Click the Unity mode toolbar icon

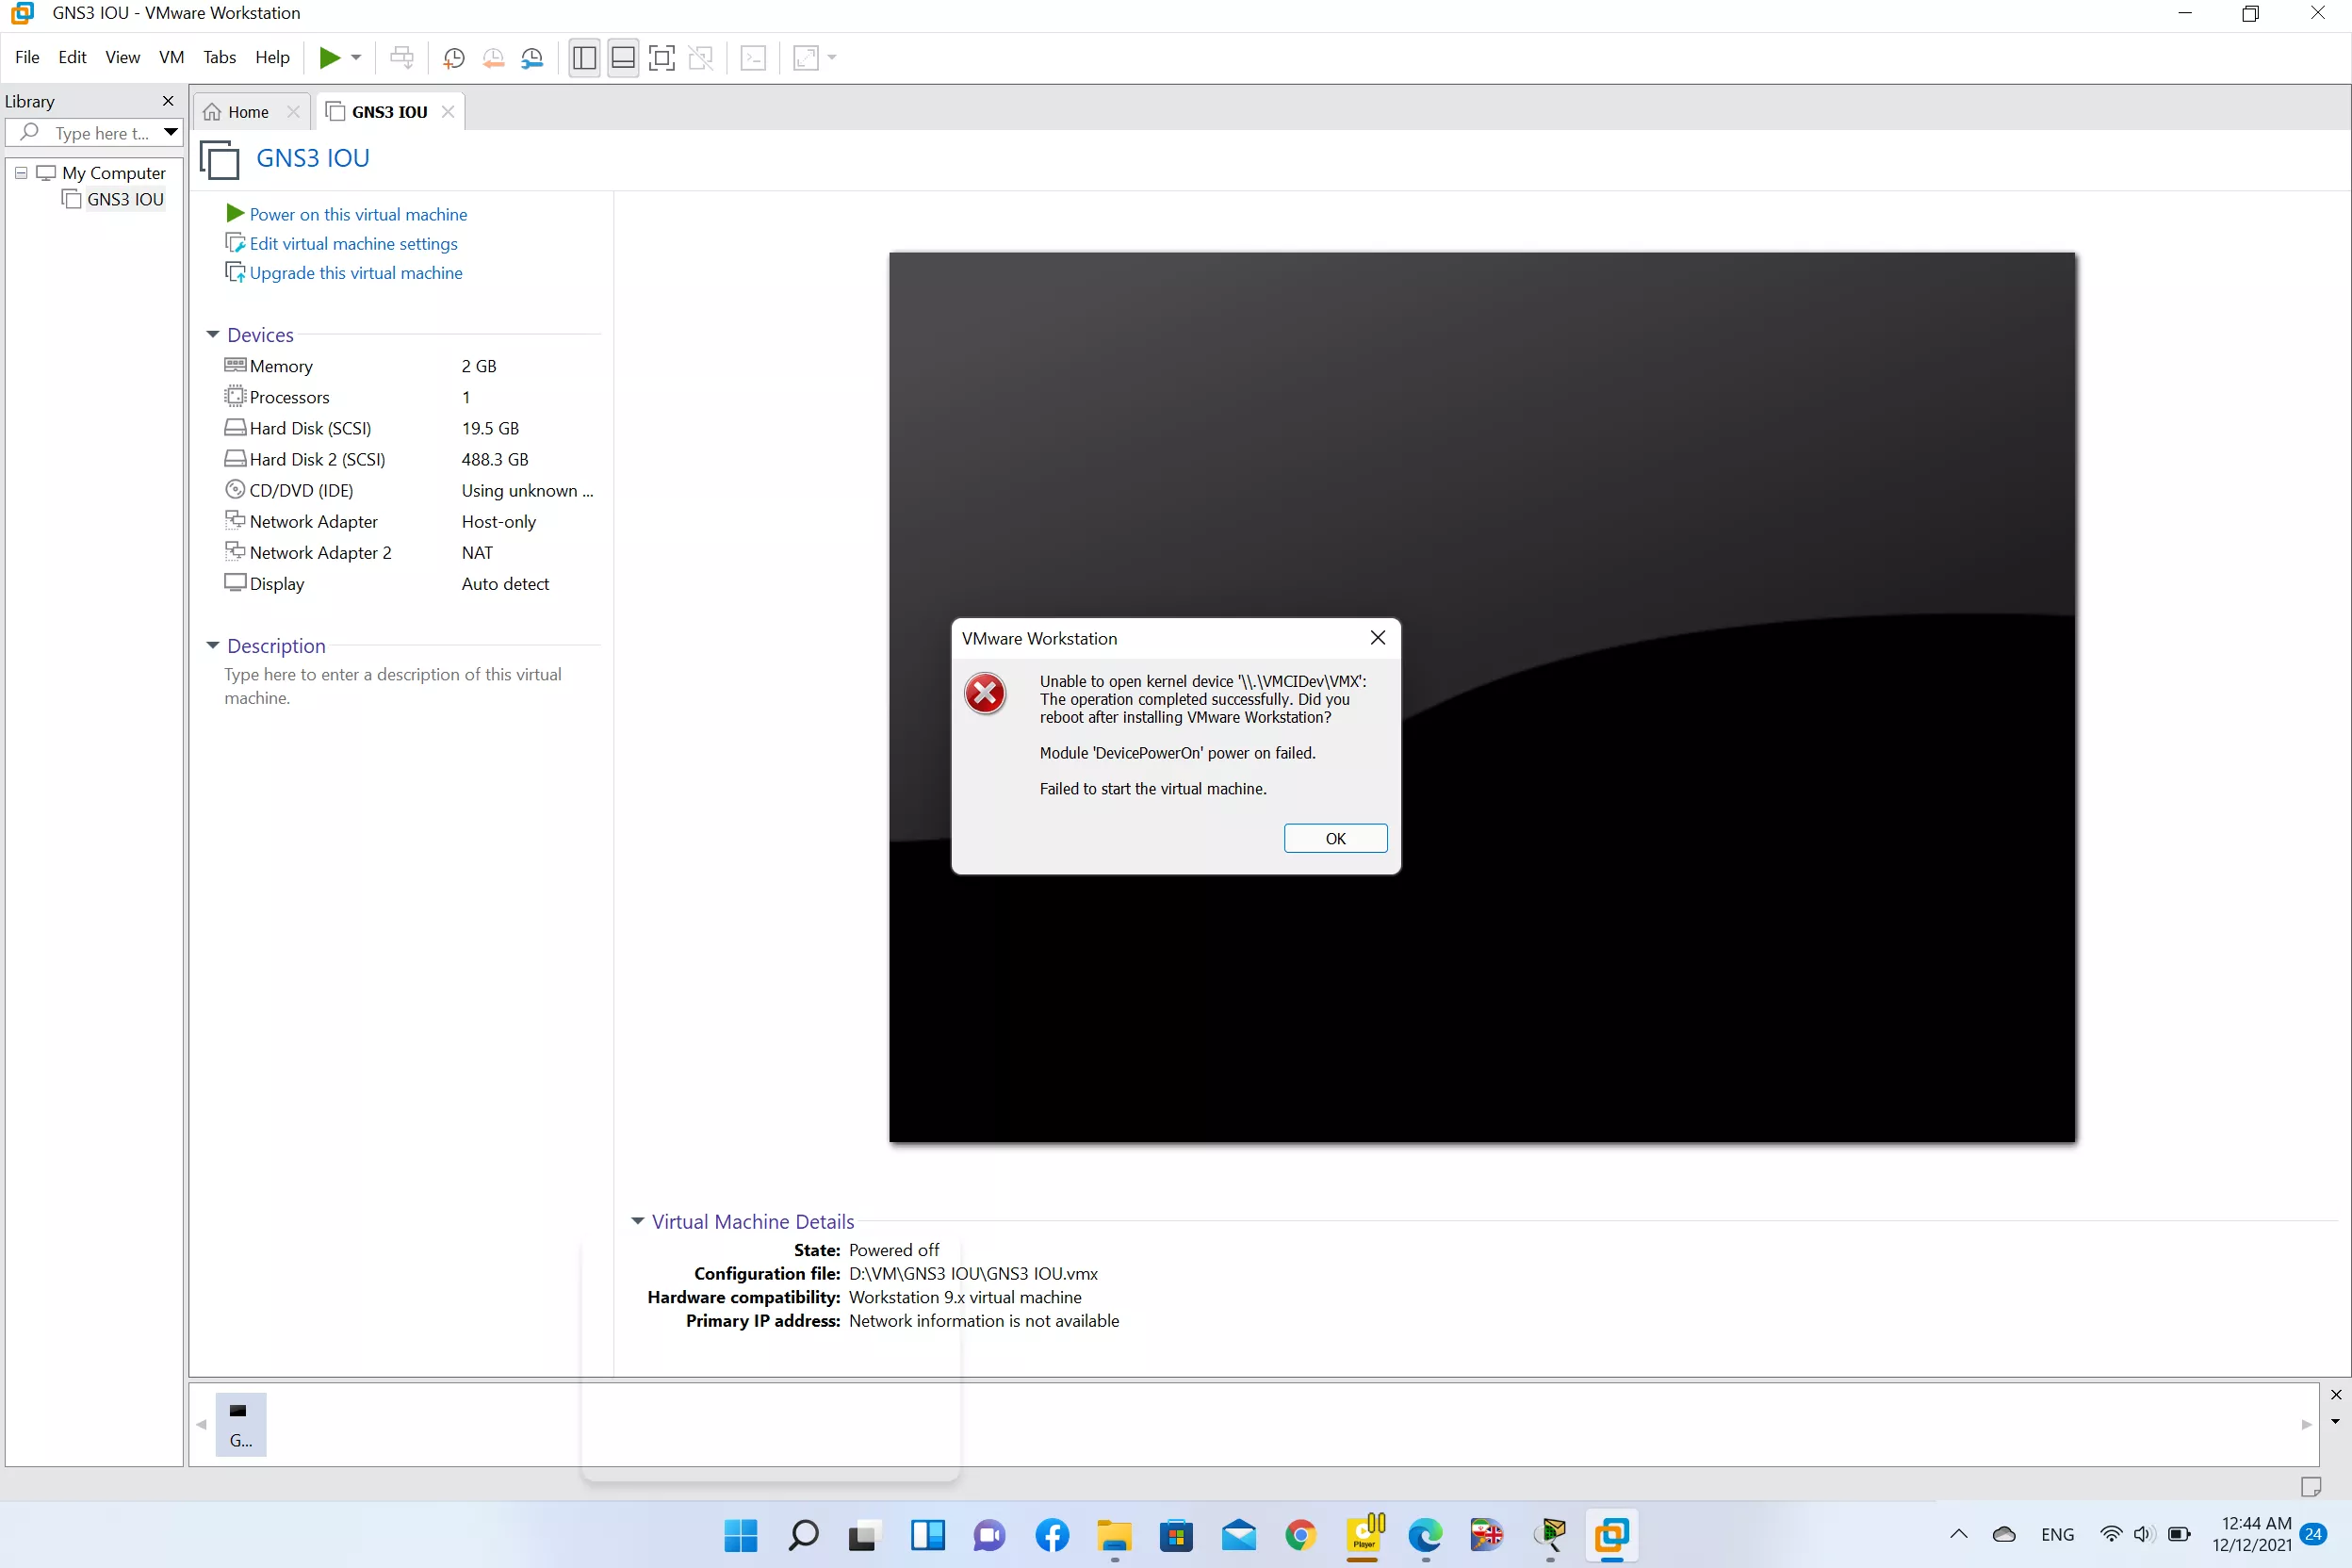coord(701,57)
